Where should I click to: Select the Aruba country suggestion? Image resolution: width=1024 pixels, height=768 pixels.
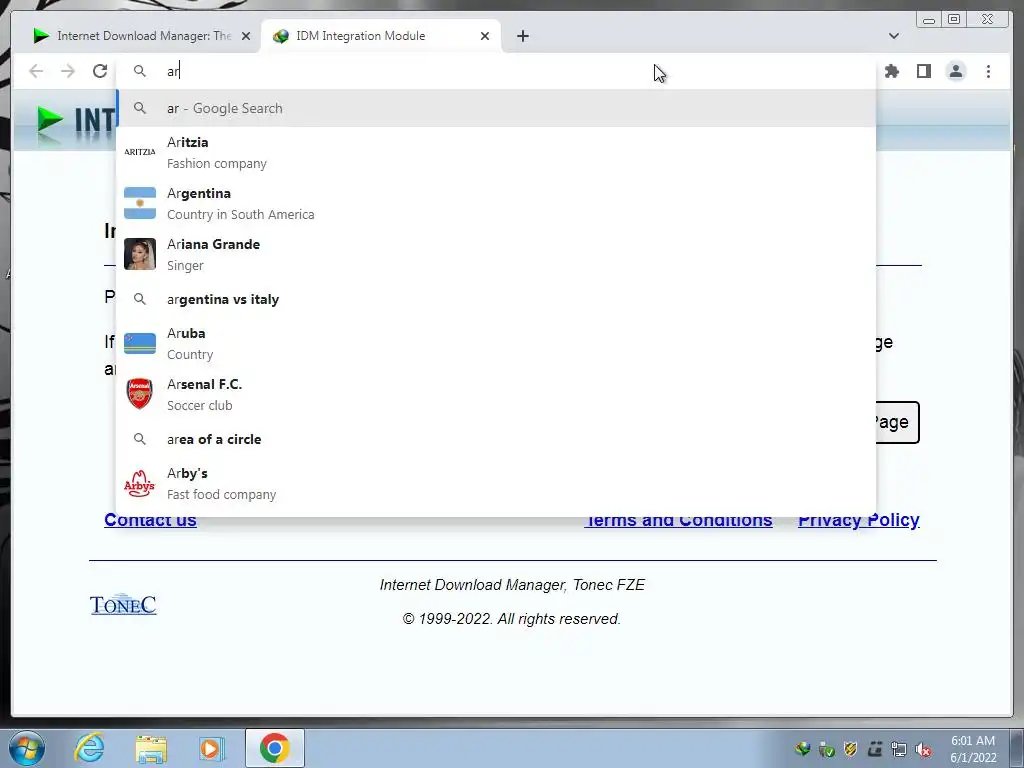(x=496, y=344)
